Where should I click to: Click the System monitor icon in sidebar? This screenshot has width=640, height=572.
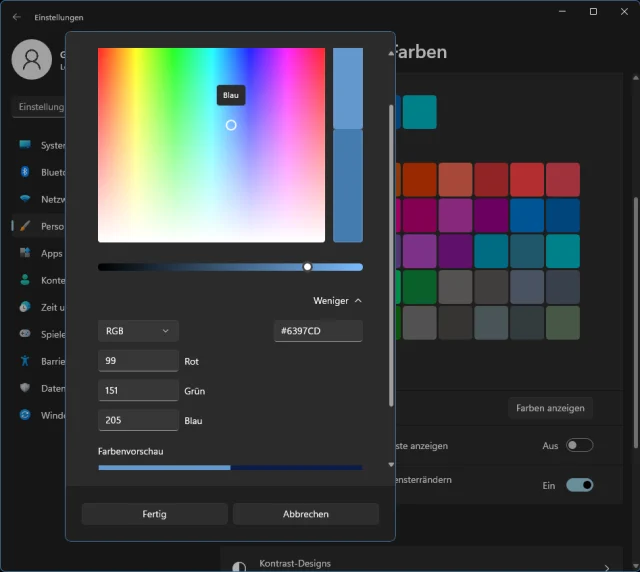point(25,145)
